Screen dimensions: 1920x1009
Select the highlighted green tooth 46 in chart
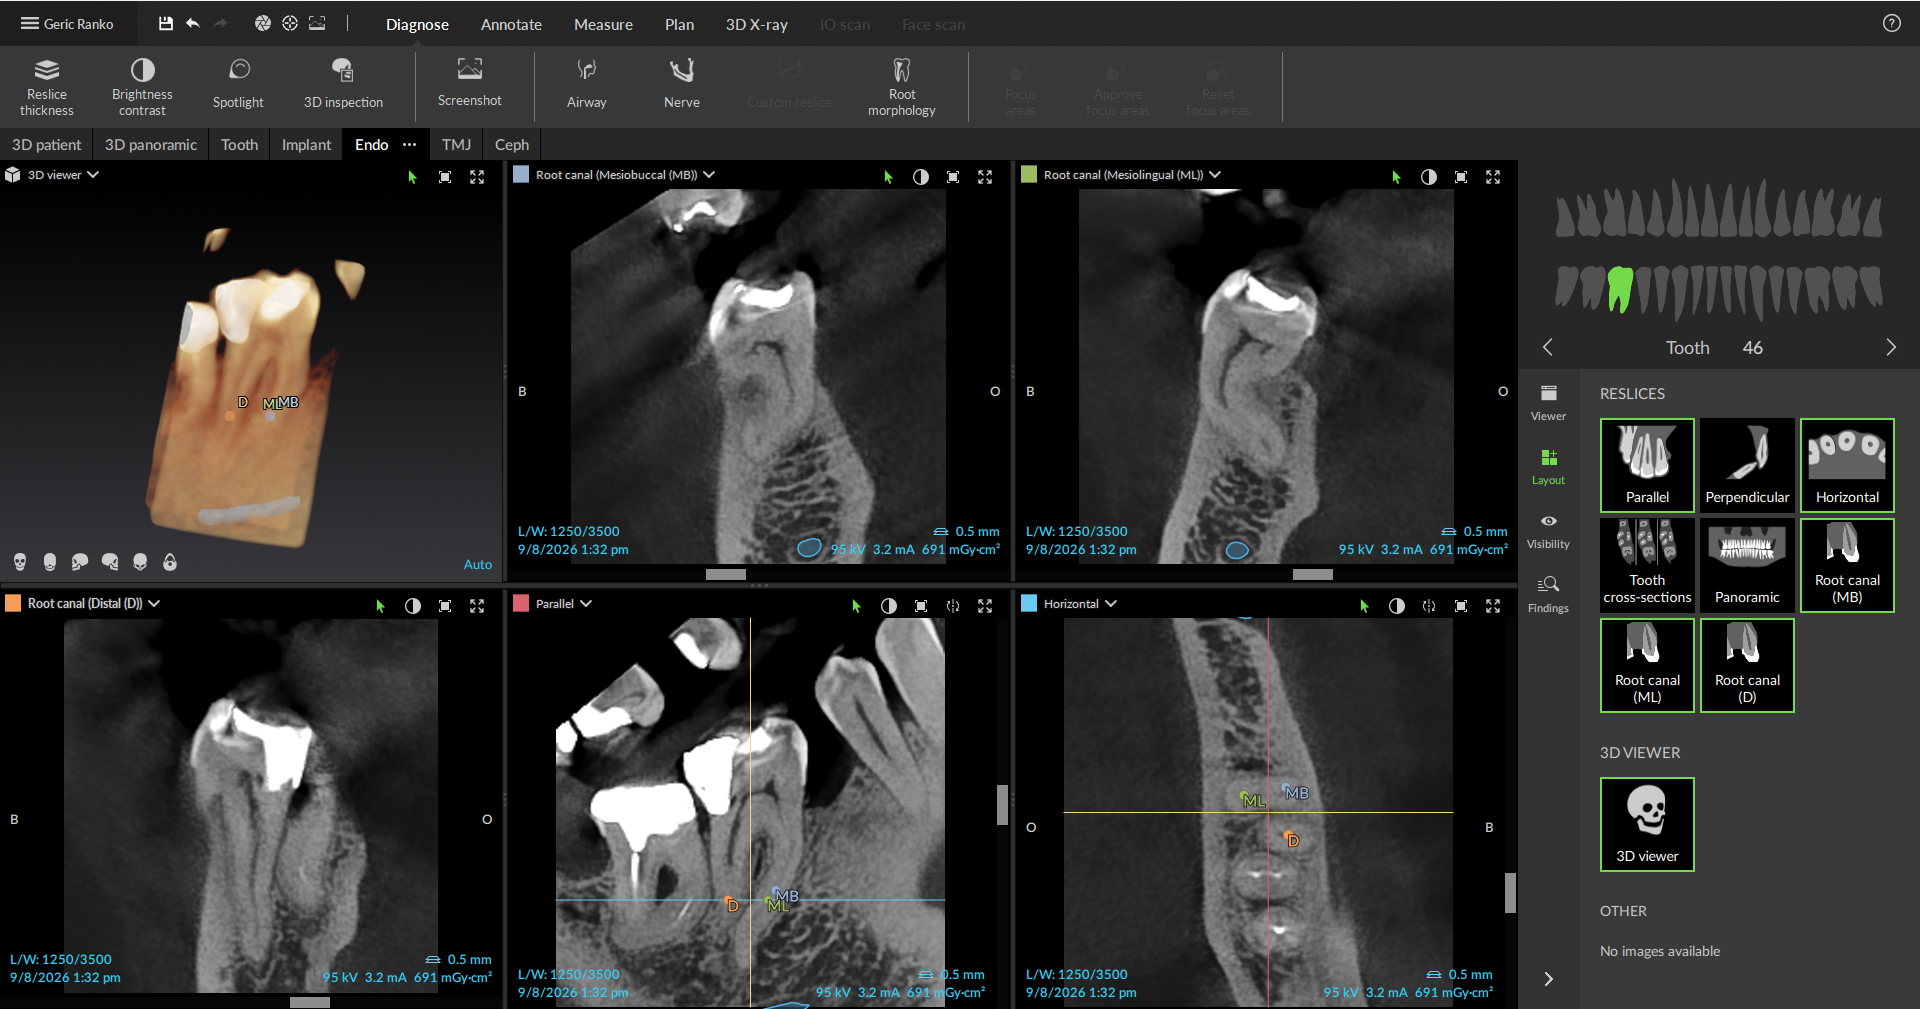coord(1619,289)
